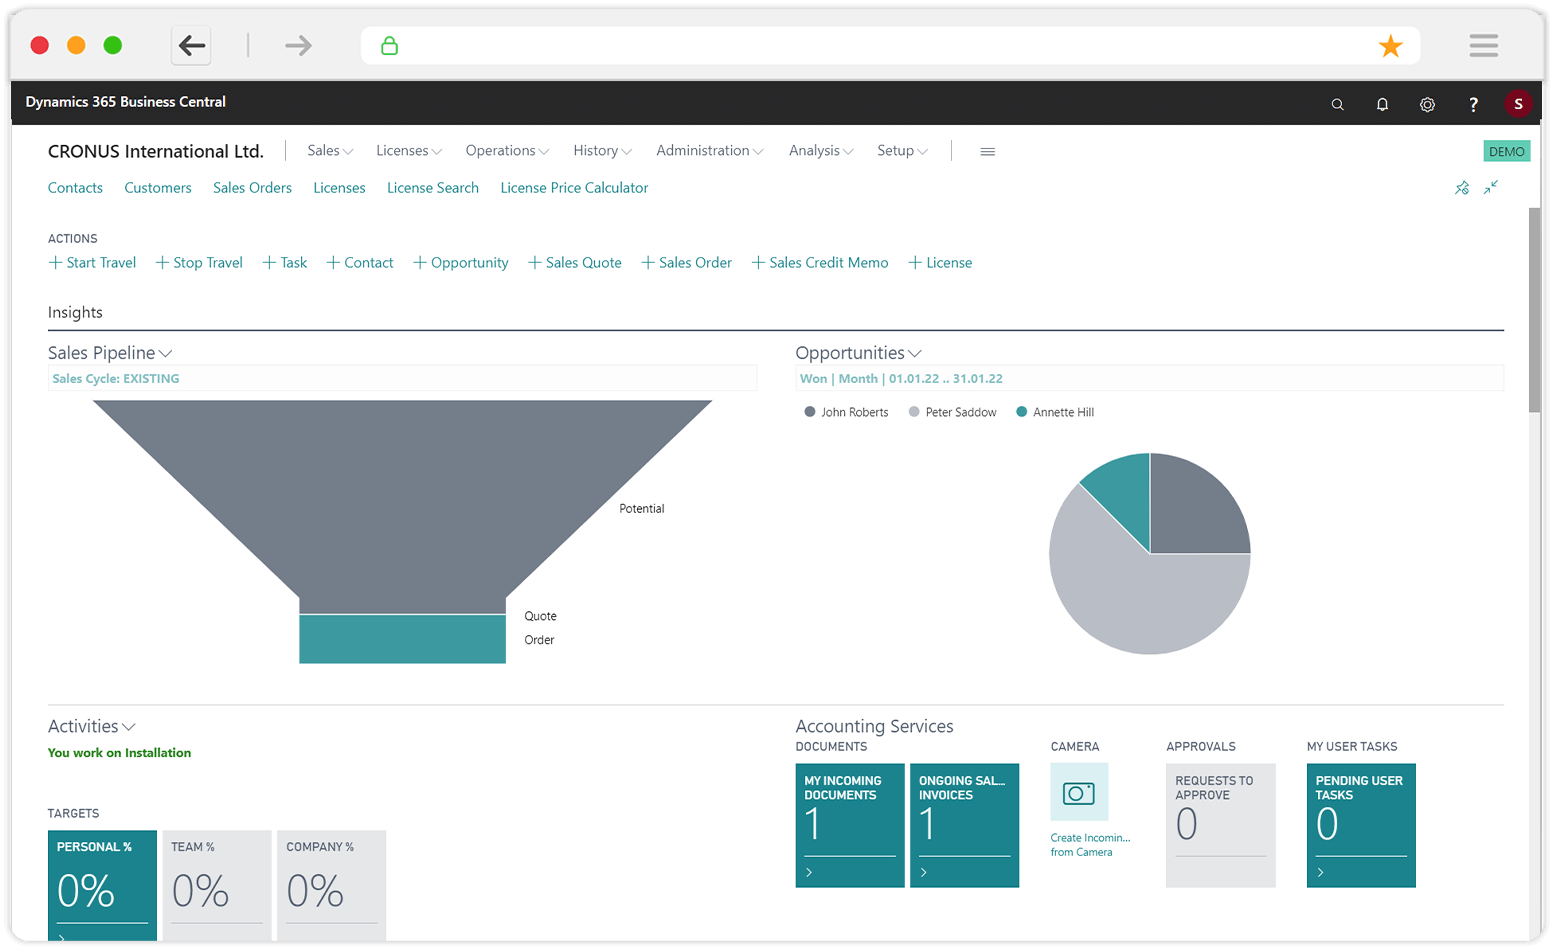The width and height of the screenshot is (1555, 951).
Task: Click arrow on Pending User Tasks tile
Action: [1321, 872]
